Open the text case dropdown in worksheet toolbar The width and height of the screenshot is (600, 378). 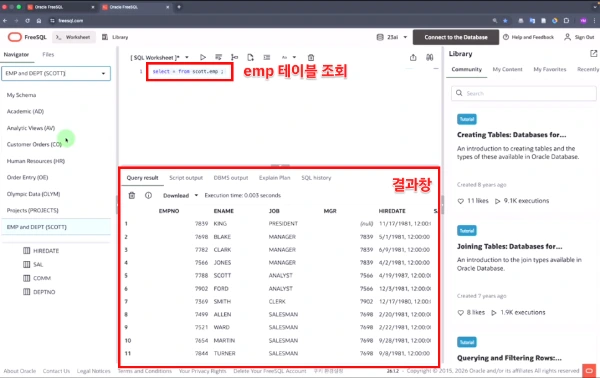[289, 57]
